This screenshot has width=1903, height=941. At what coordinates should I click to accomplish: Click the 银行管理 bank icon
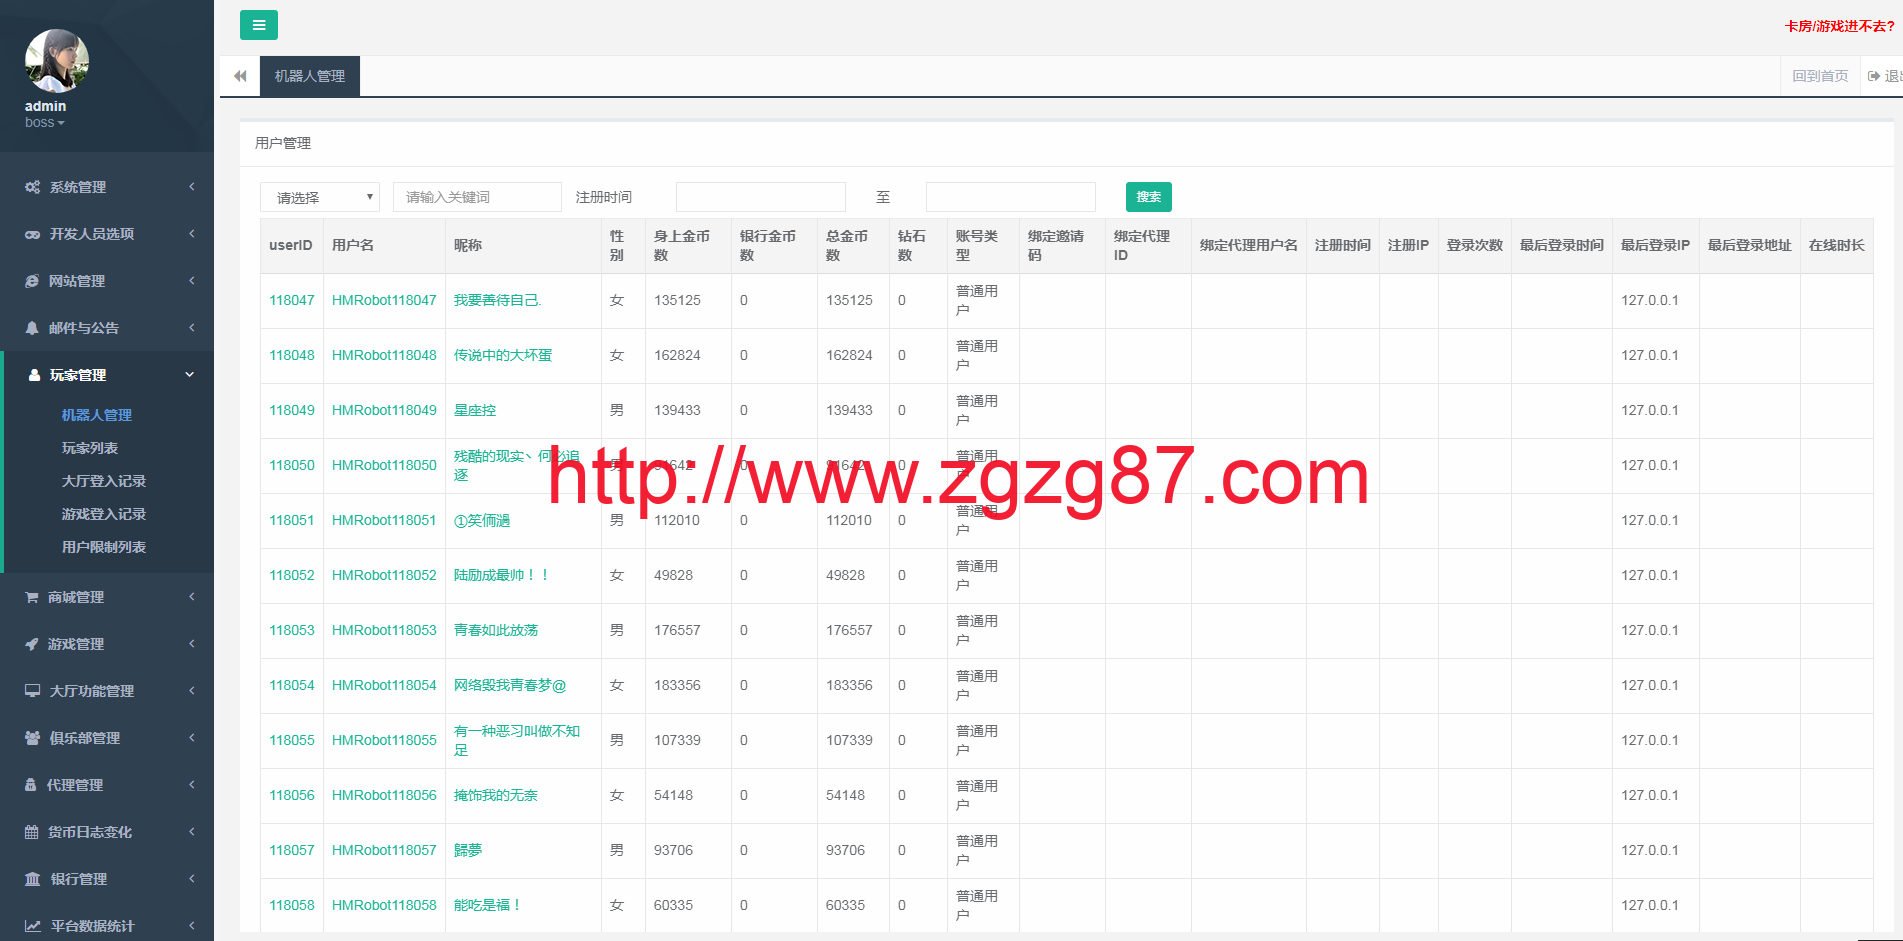point(32,879)
